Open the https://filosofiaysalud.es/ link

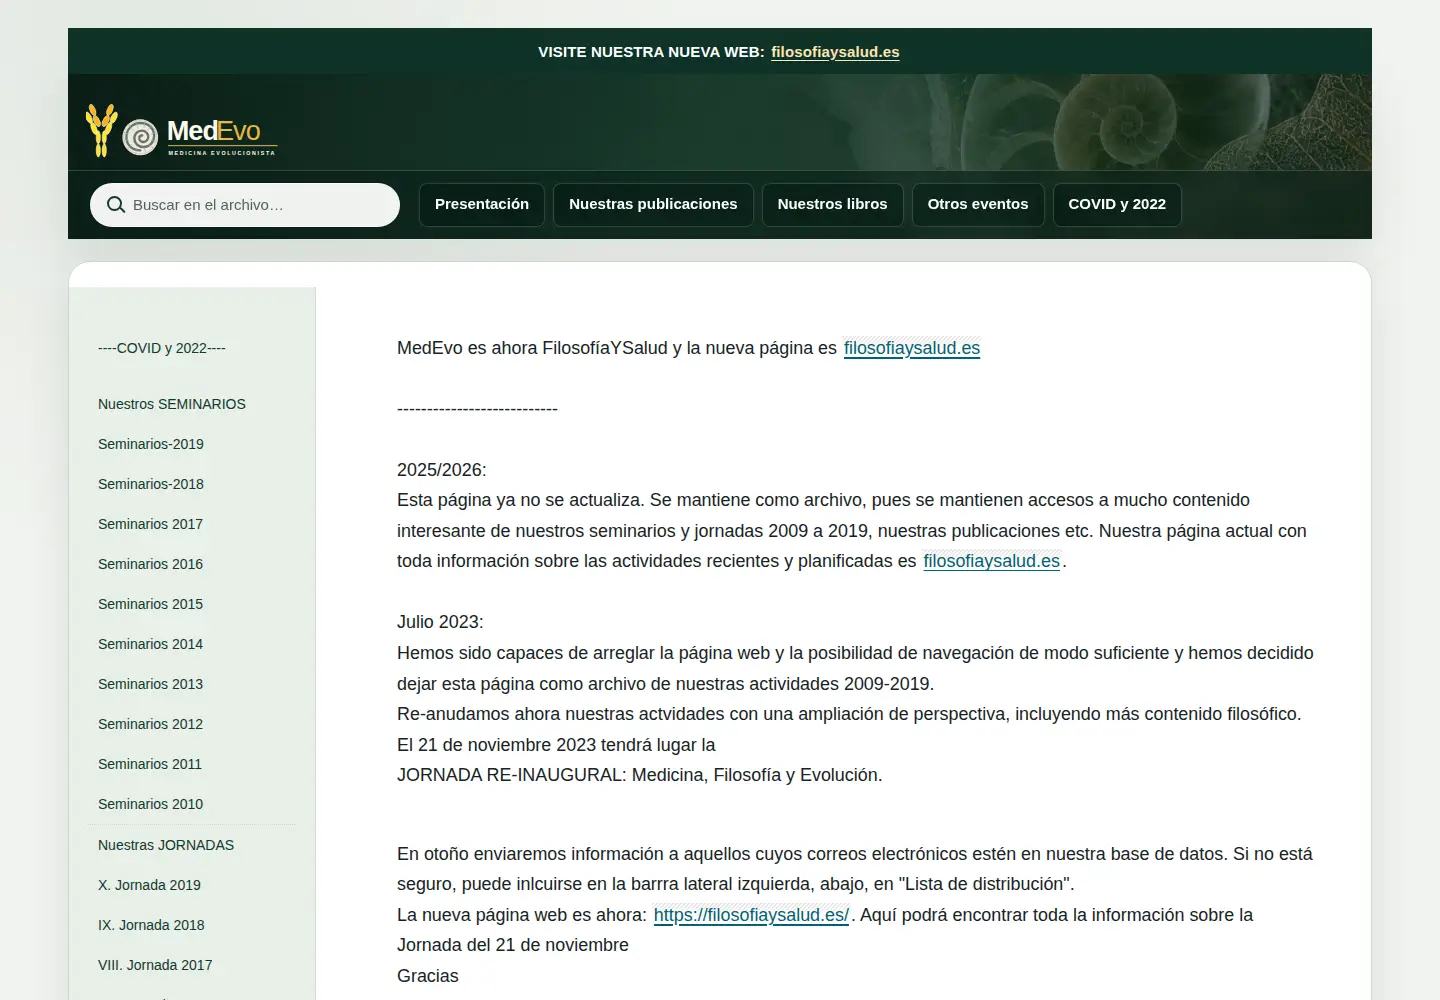[x=751, y=915]
